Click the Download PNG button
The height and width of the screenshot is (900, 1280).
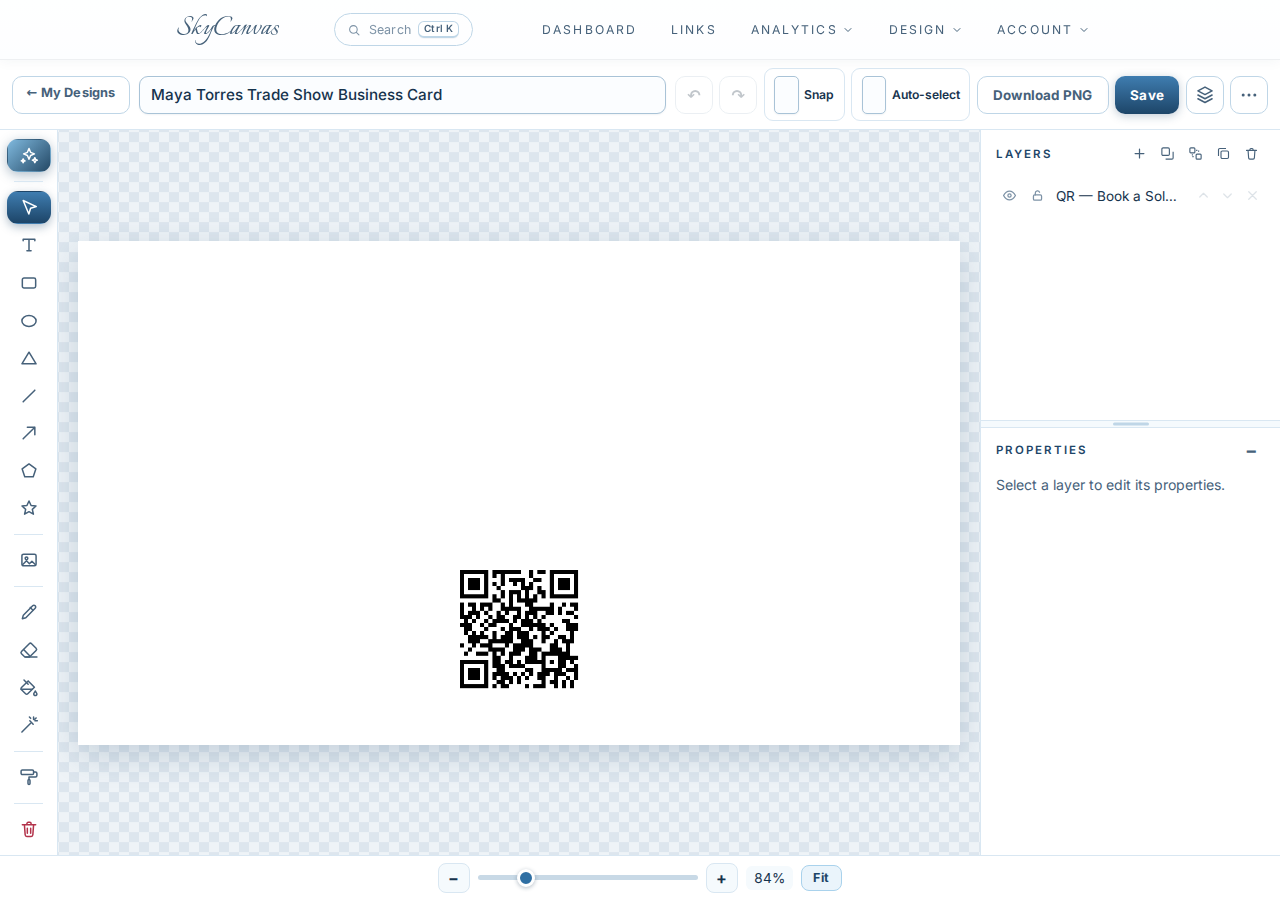(1043, 95)
